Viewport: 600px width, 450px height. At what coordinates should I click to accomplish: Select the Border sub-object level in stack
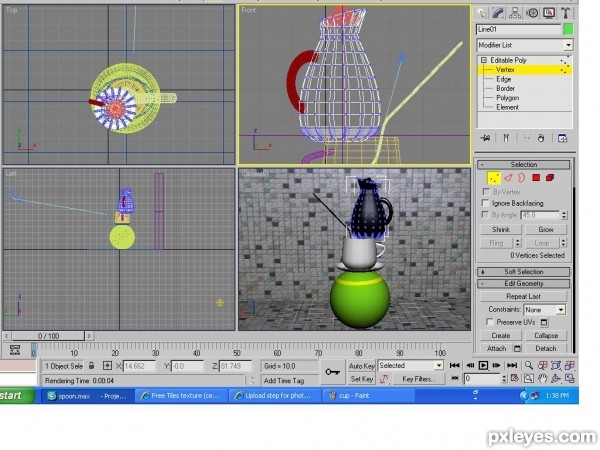click(x=505, y=88)
